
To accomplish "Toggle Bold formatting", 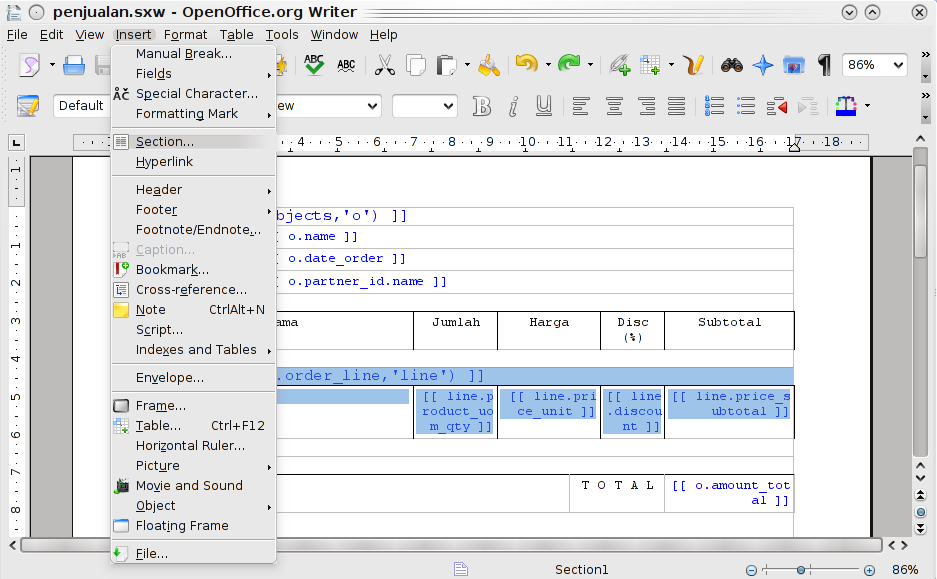I will click(x=482, y=106).
